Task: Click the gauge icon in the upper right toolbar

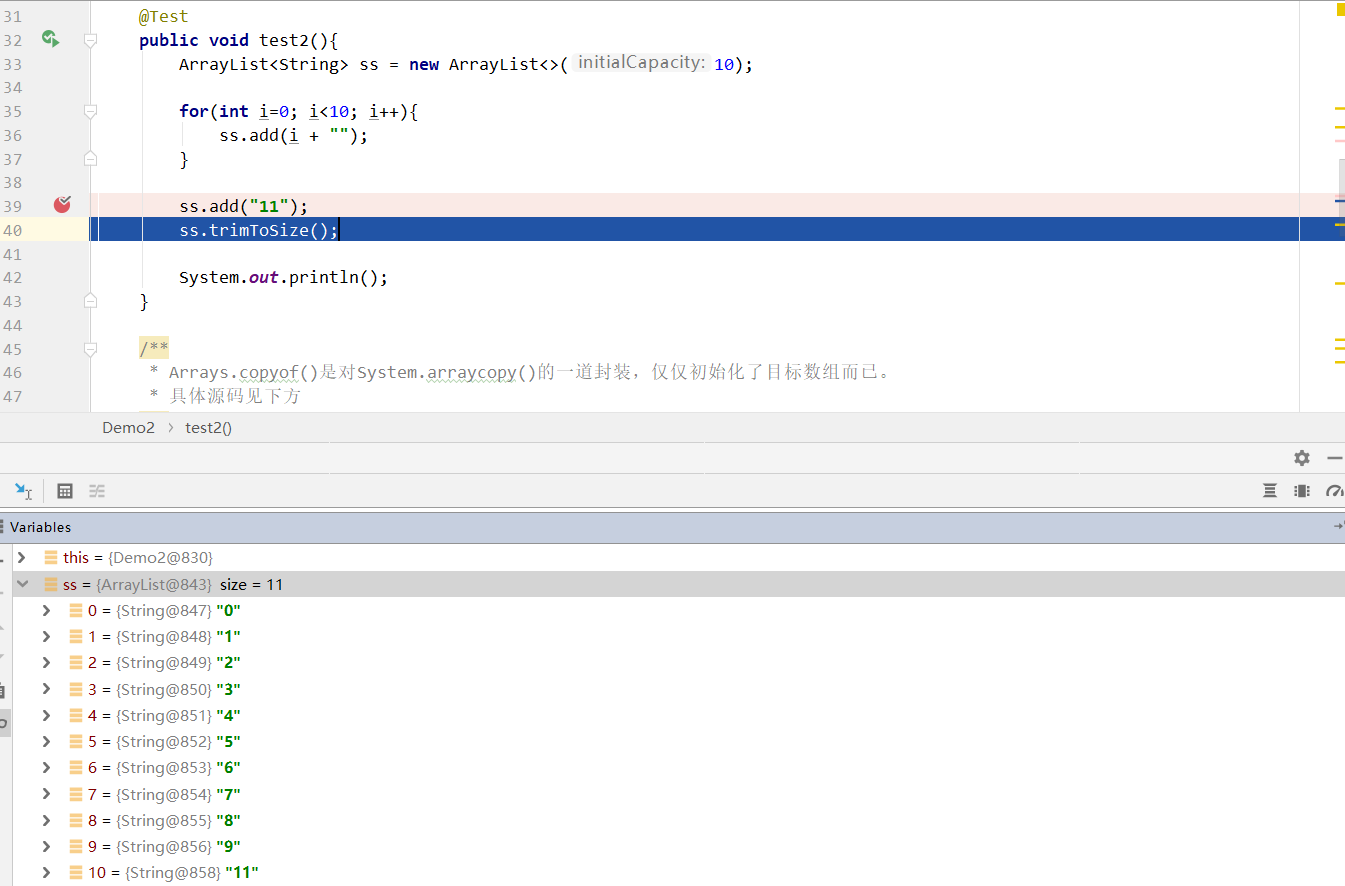Action: tap(1334, 490)
